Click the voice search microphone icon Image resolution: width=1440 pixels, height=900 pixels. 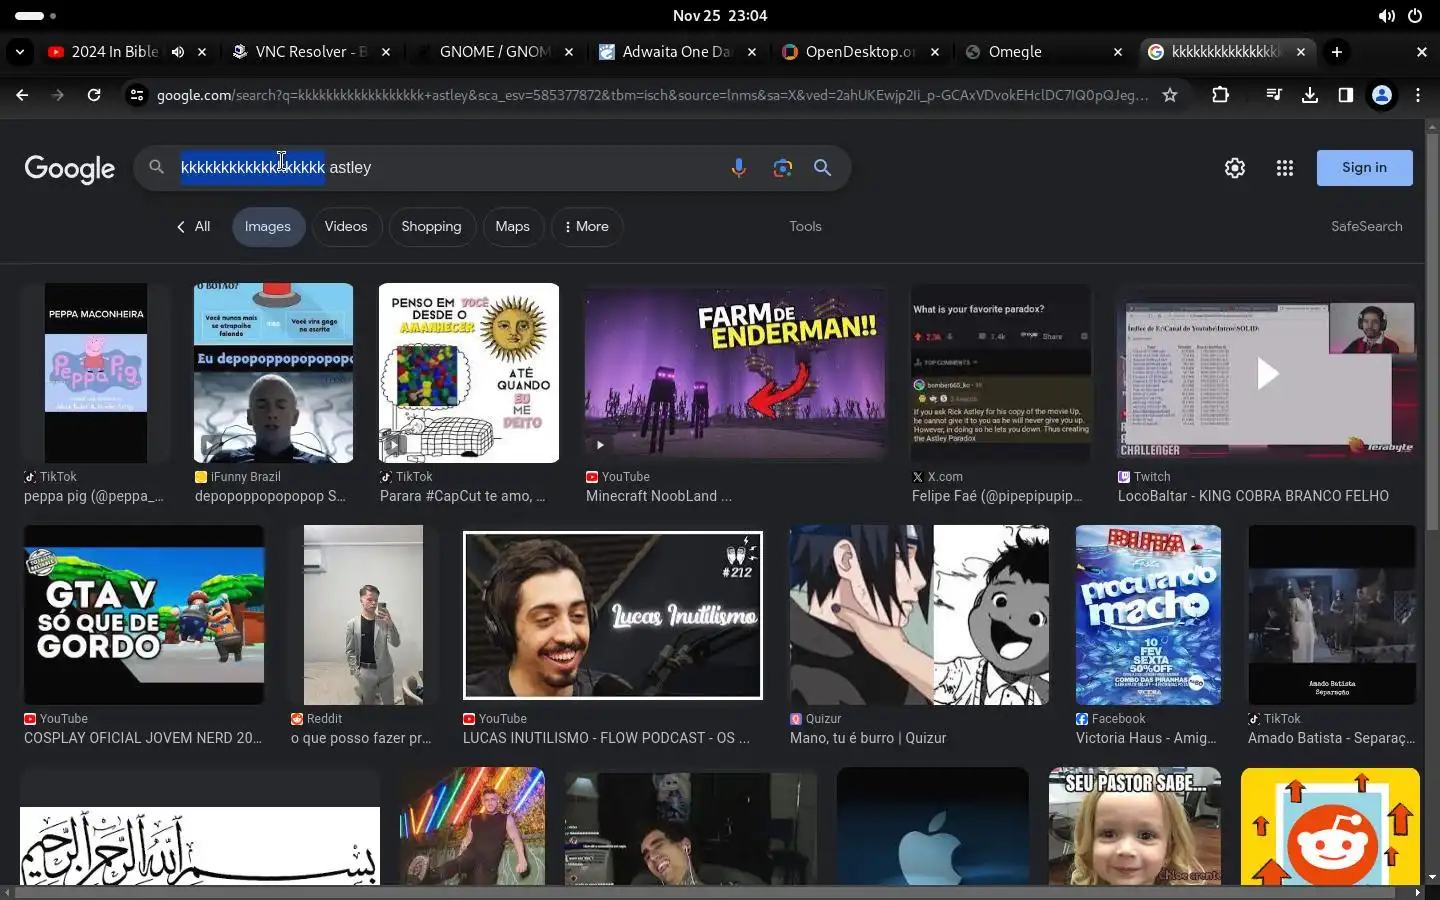(738, 168)
